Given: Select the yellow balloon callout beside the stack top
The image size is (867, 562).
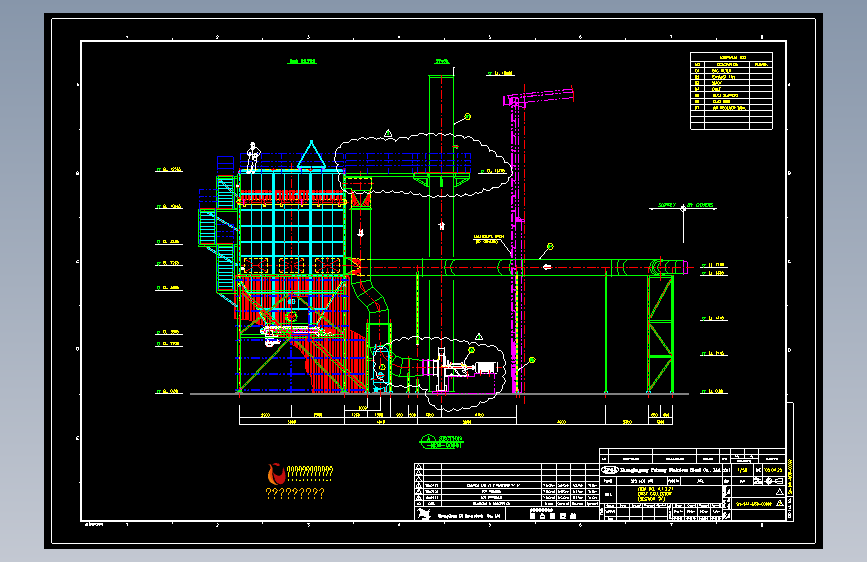Looking at the screenshot, I should 467,117.
